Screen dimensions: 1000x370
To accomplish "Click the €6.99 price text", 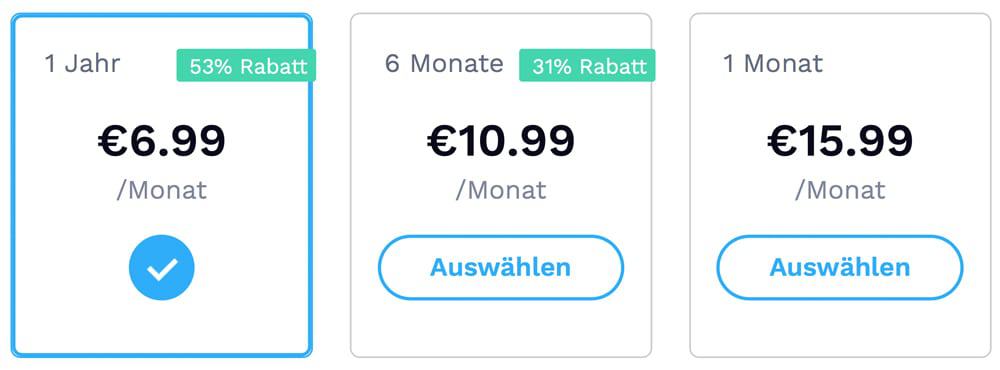I will click(162, 141).
